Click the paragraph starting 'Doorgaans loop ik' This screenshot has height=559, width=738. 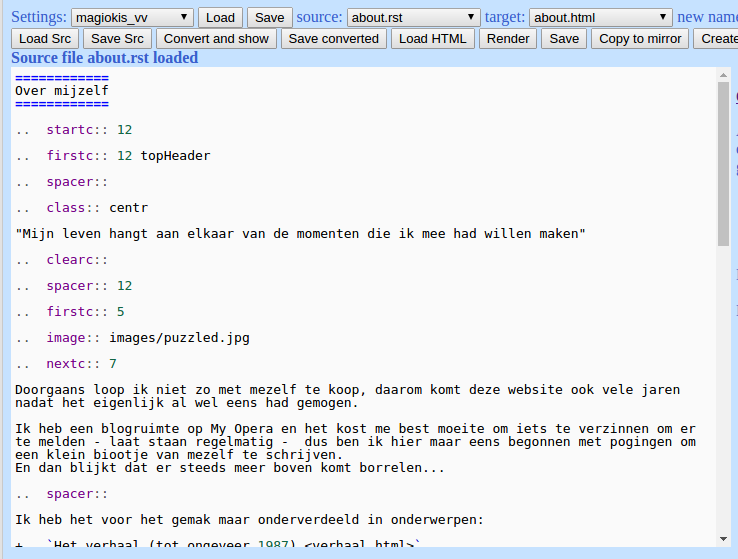[347, 396]
